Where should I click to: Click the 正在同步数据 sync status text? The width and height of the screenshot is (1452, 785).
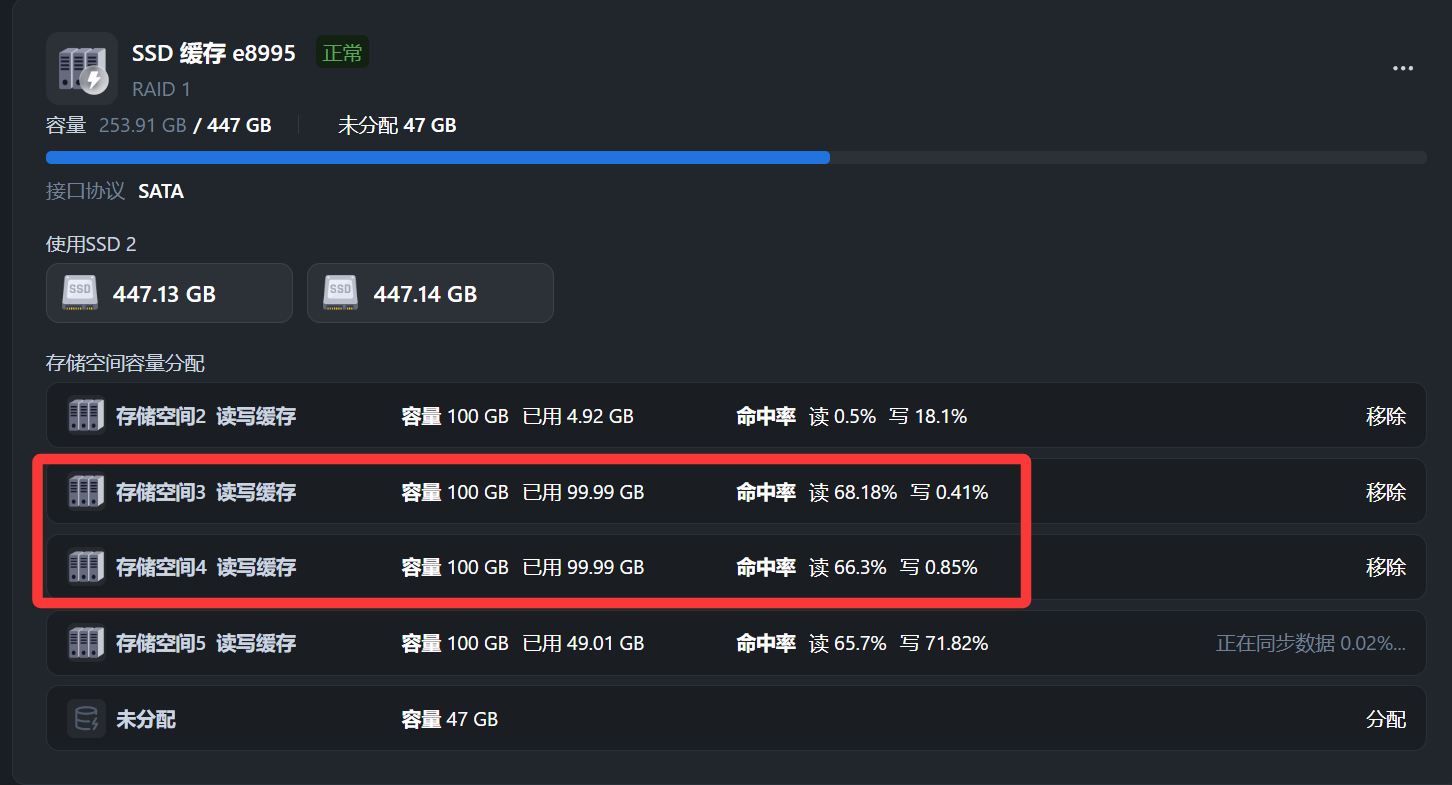click(x=1310, y=643)
